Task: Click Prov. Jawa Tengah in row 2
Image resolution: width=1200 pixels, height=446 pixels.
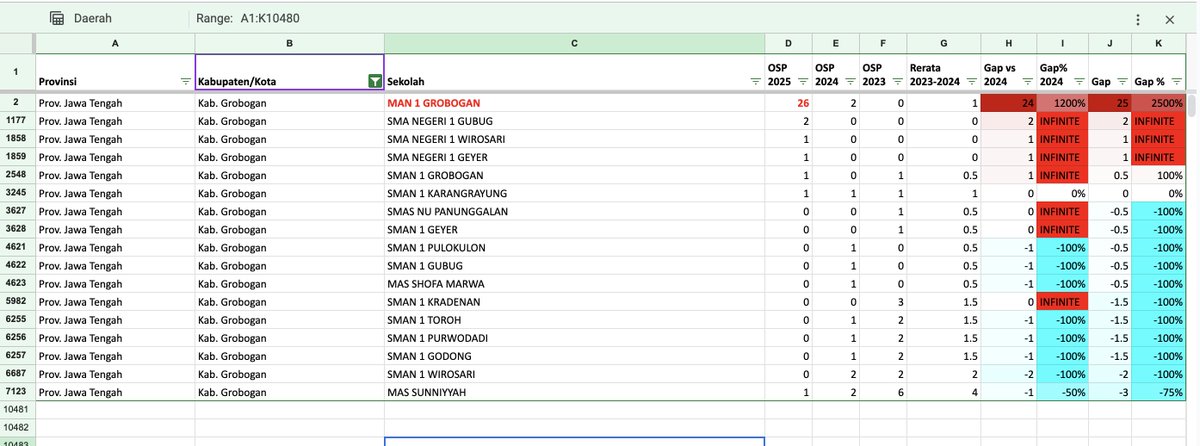Action: click(x=115, y=102)
